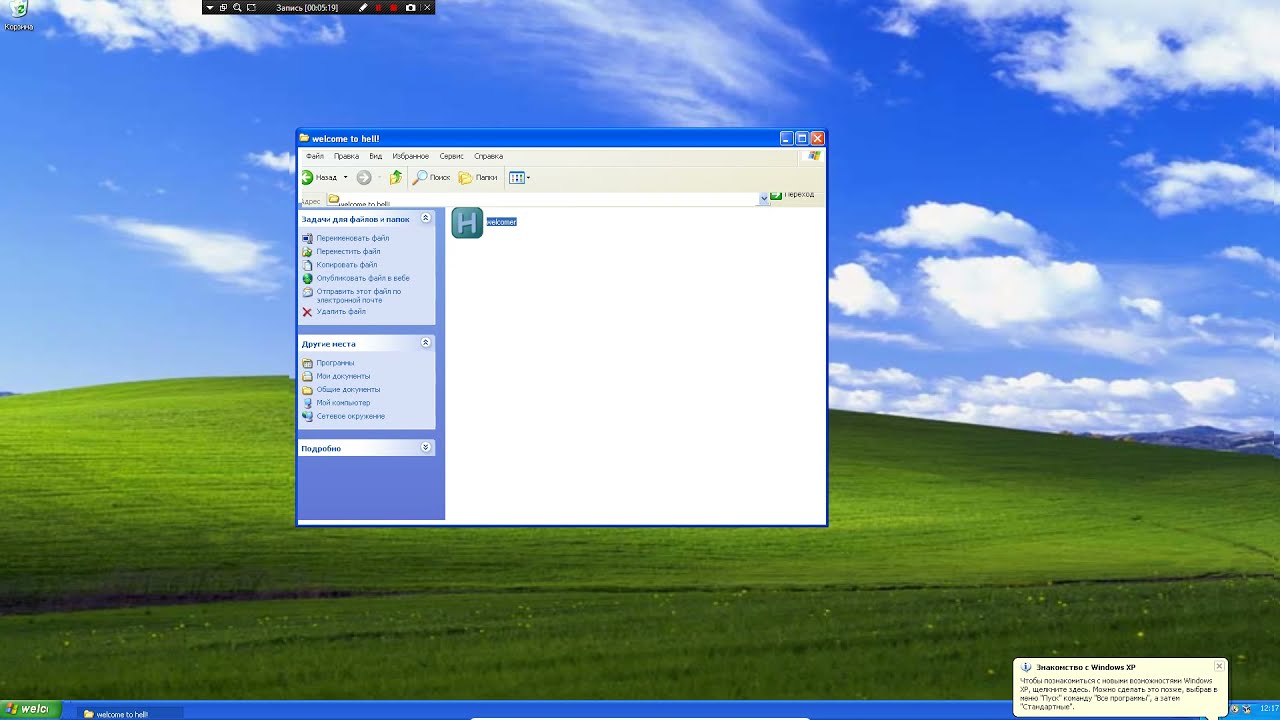Pause the screen recording

(x=378, y=8)
